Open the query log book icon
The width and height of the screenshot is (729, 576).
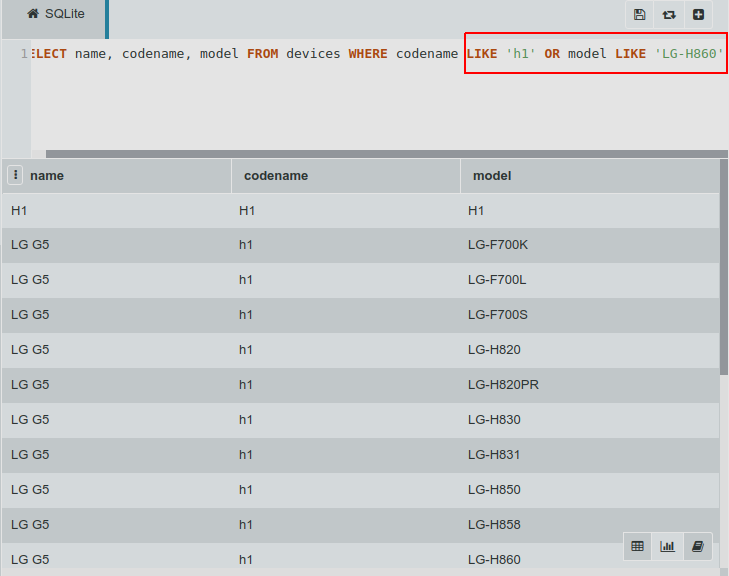click(697, 546)
